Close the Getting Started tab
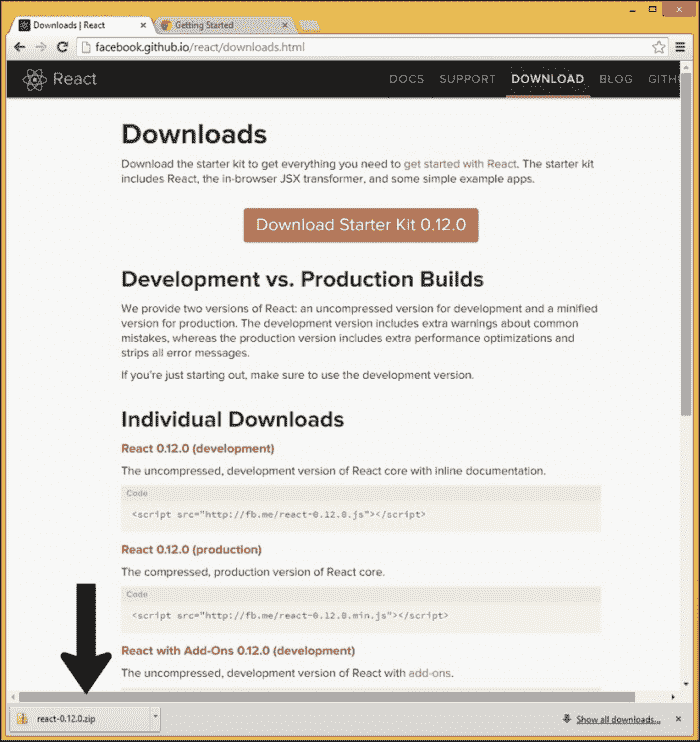This screenshot has width=700, height=742. pyautogui.click(x=285, y=25)
